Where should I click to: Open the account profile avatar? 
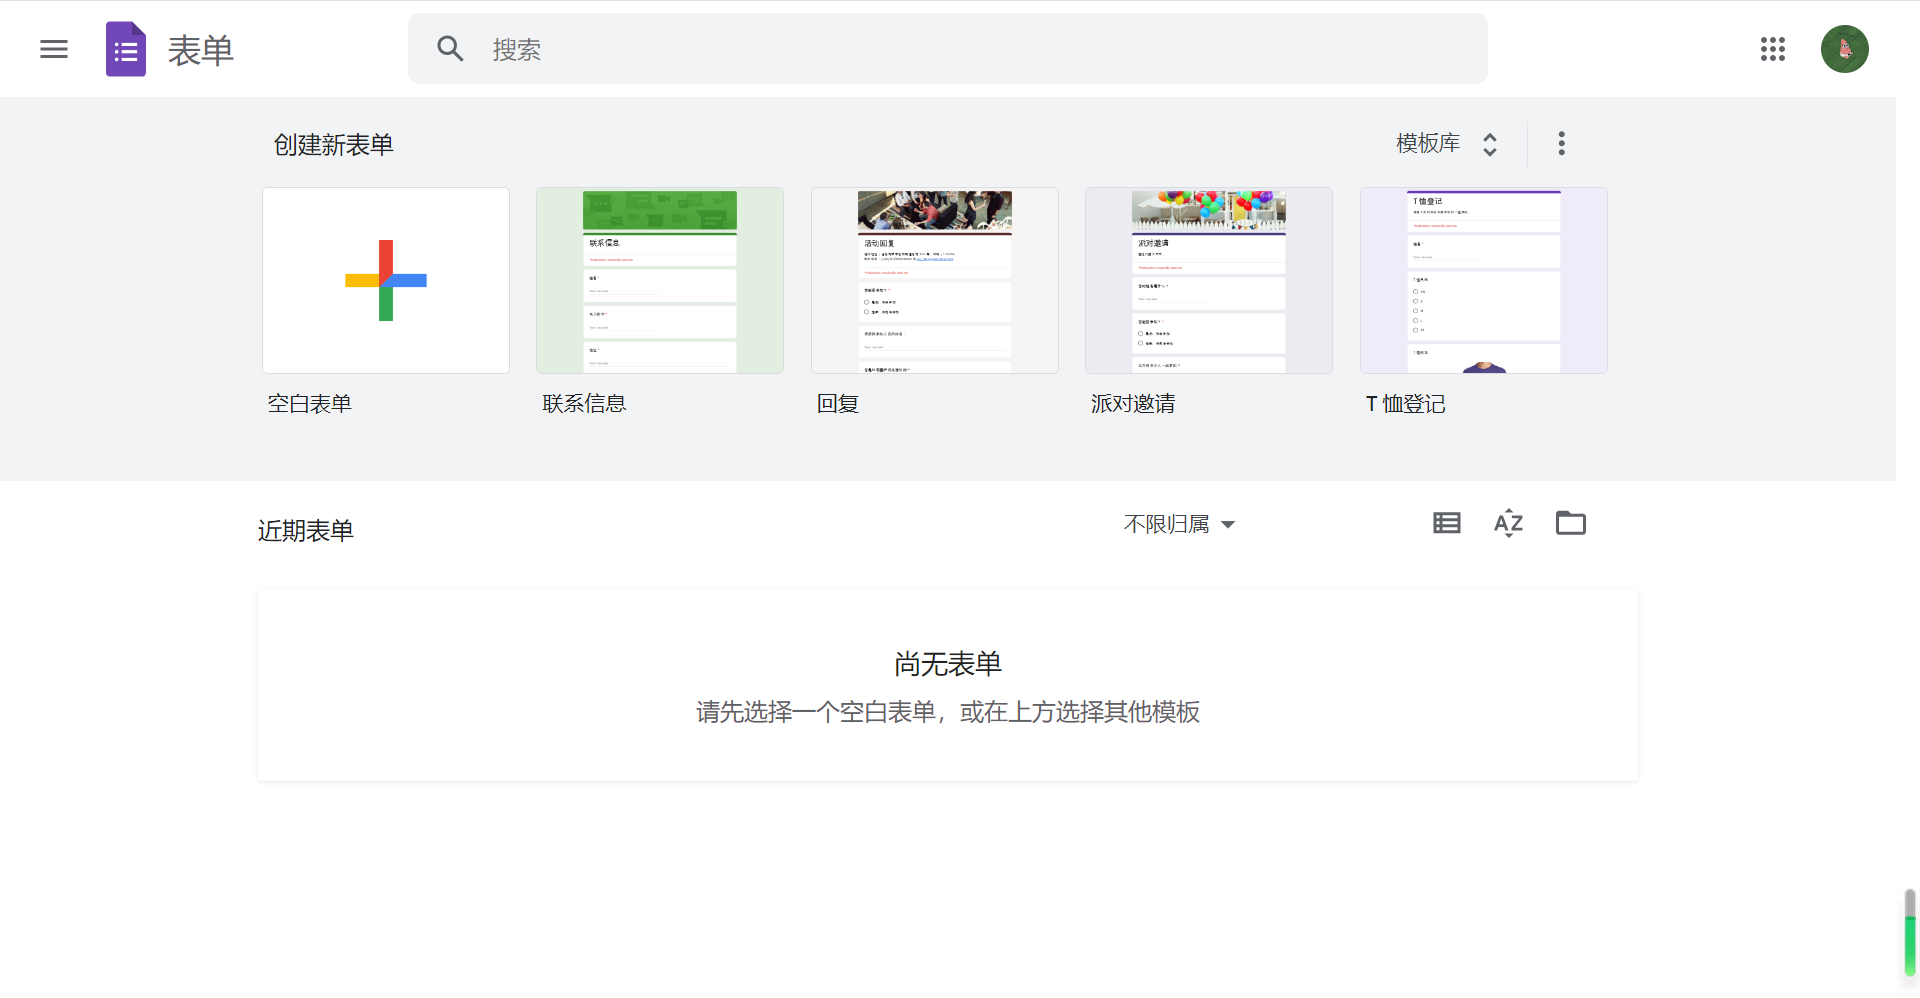click(x=1844, y=49)
